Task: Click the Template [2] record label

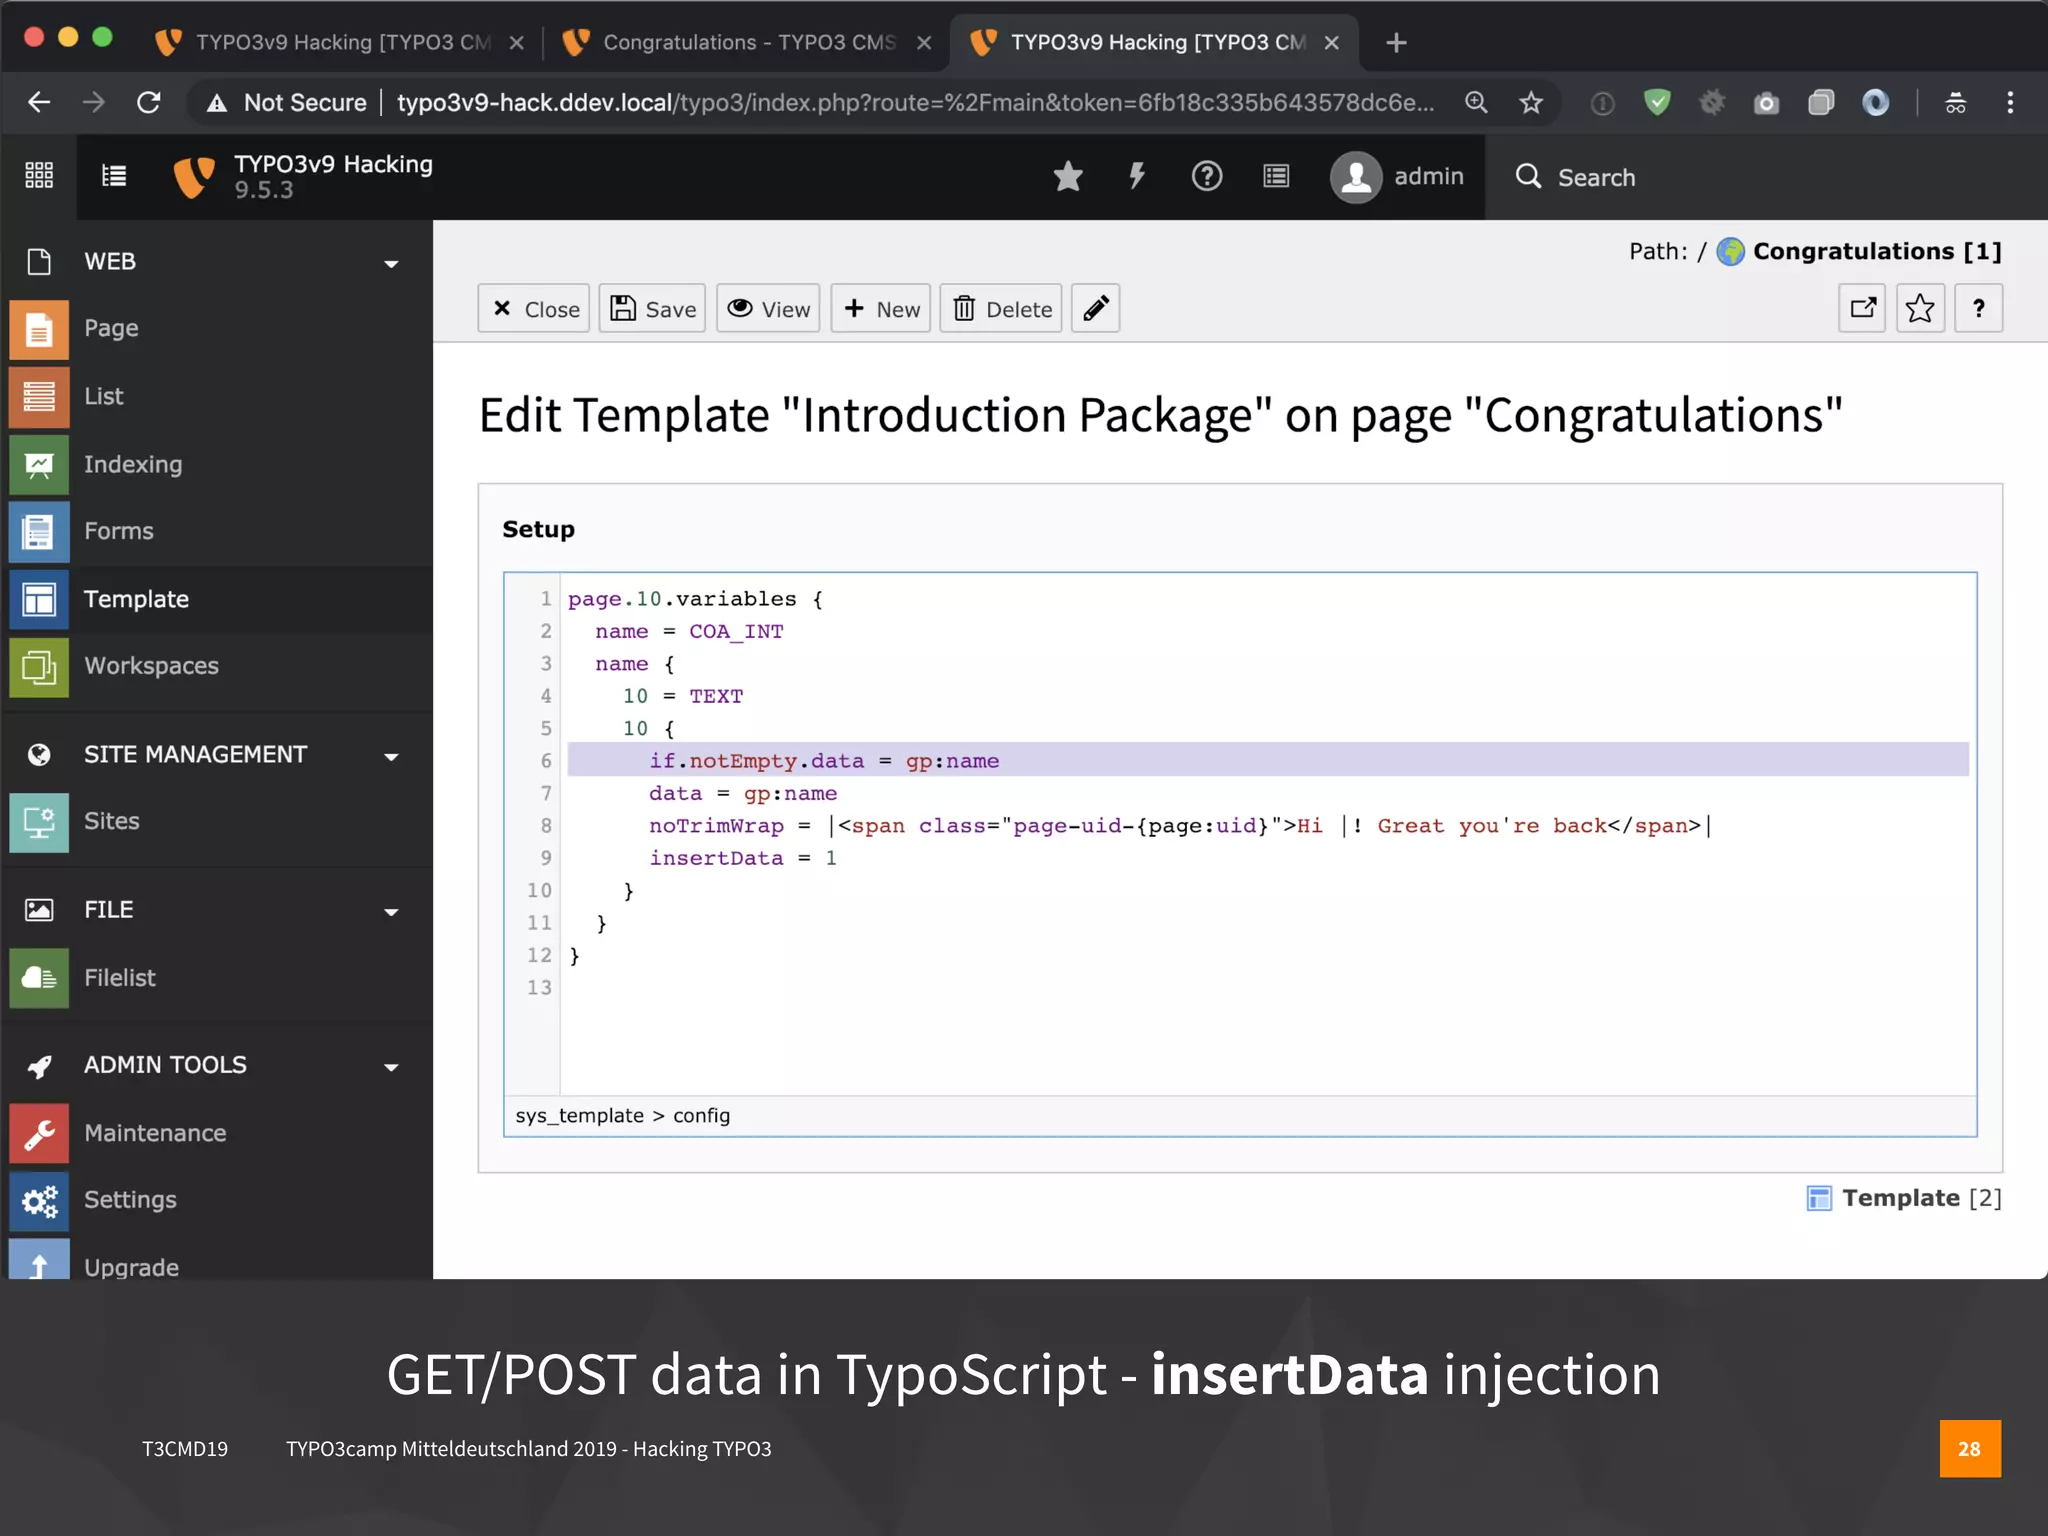Action: (x=1921, y=1198)
